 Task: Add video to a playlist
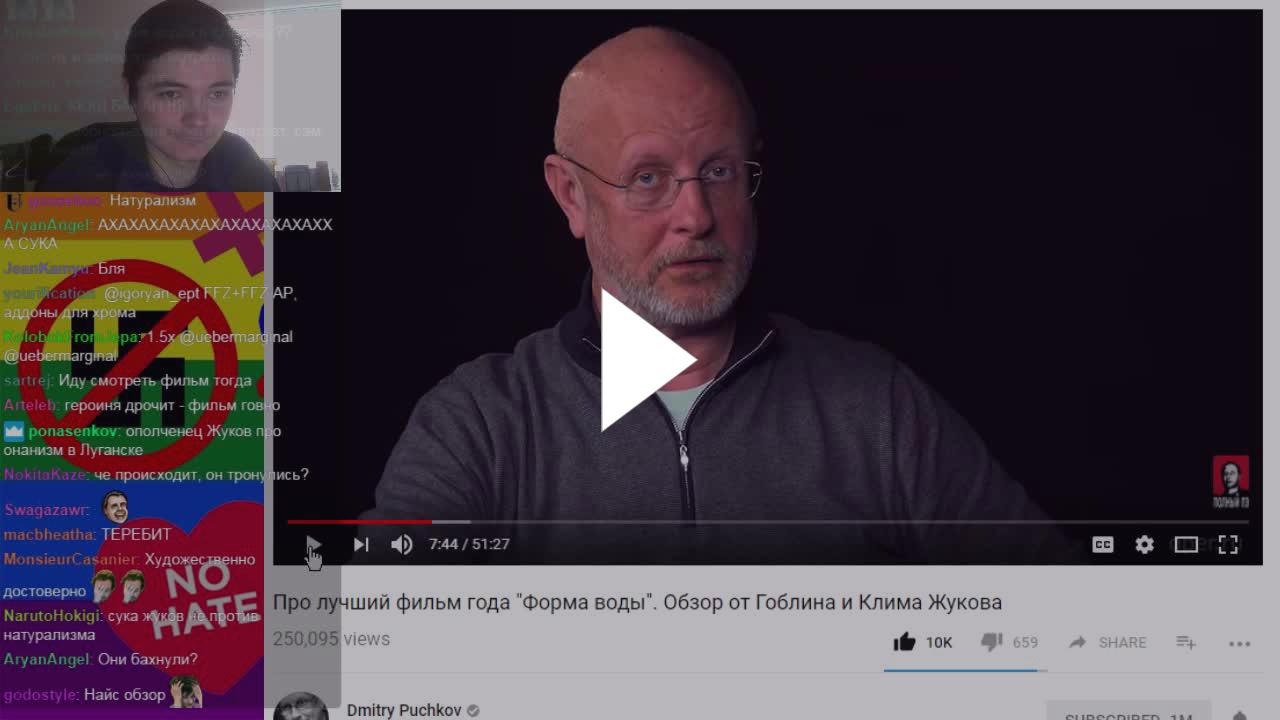click(x=1186, y=642)
